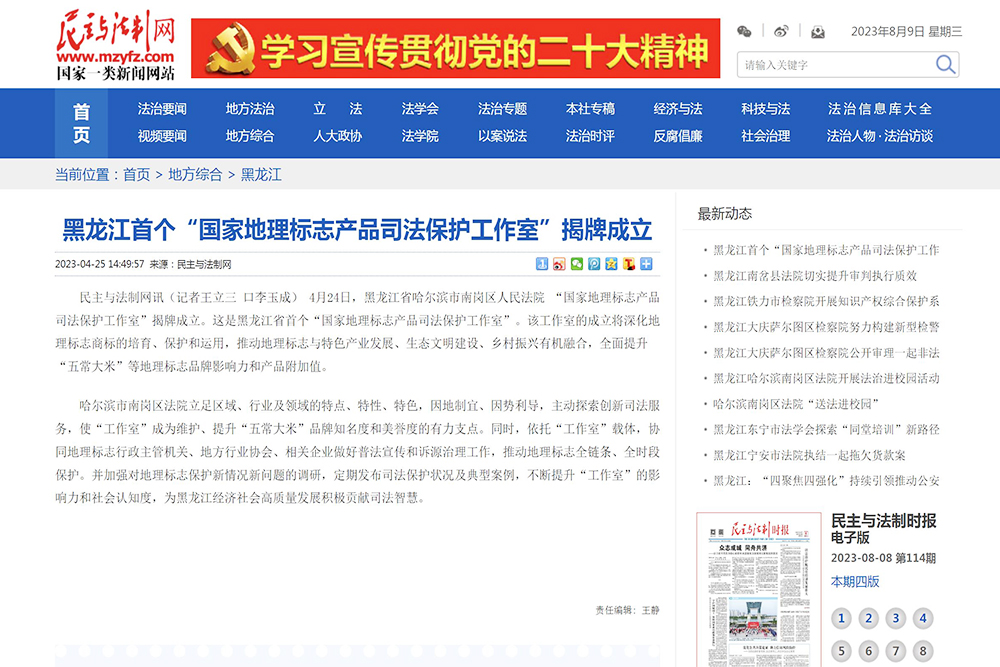1000x667 pixels.
Task: Open the 首页 home tab
Action: click(81, 123)
